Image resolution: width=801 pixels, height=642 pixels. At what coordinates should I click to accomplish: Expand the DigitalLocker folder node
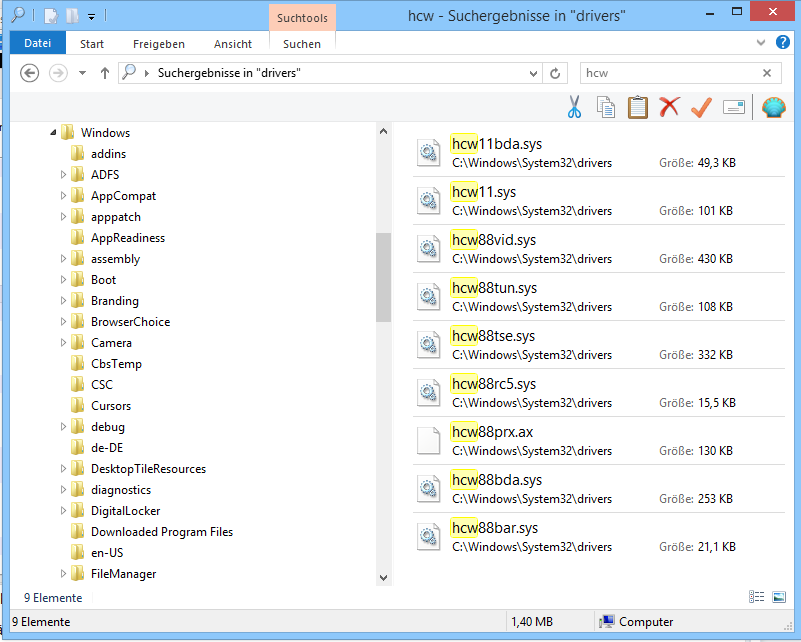[63, 511]
